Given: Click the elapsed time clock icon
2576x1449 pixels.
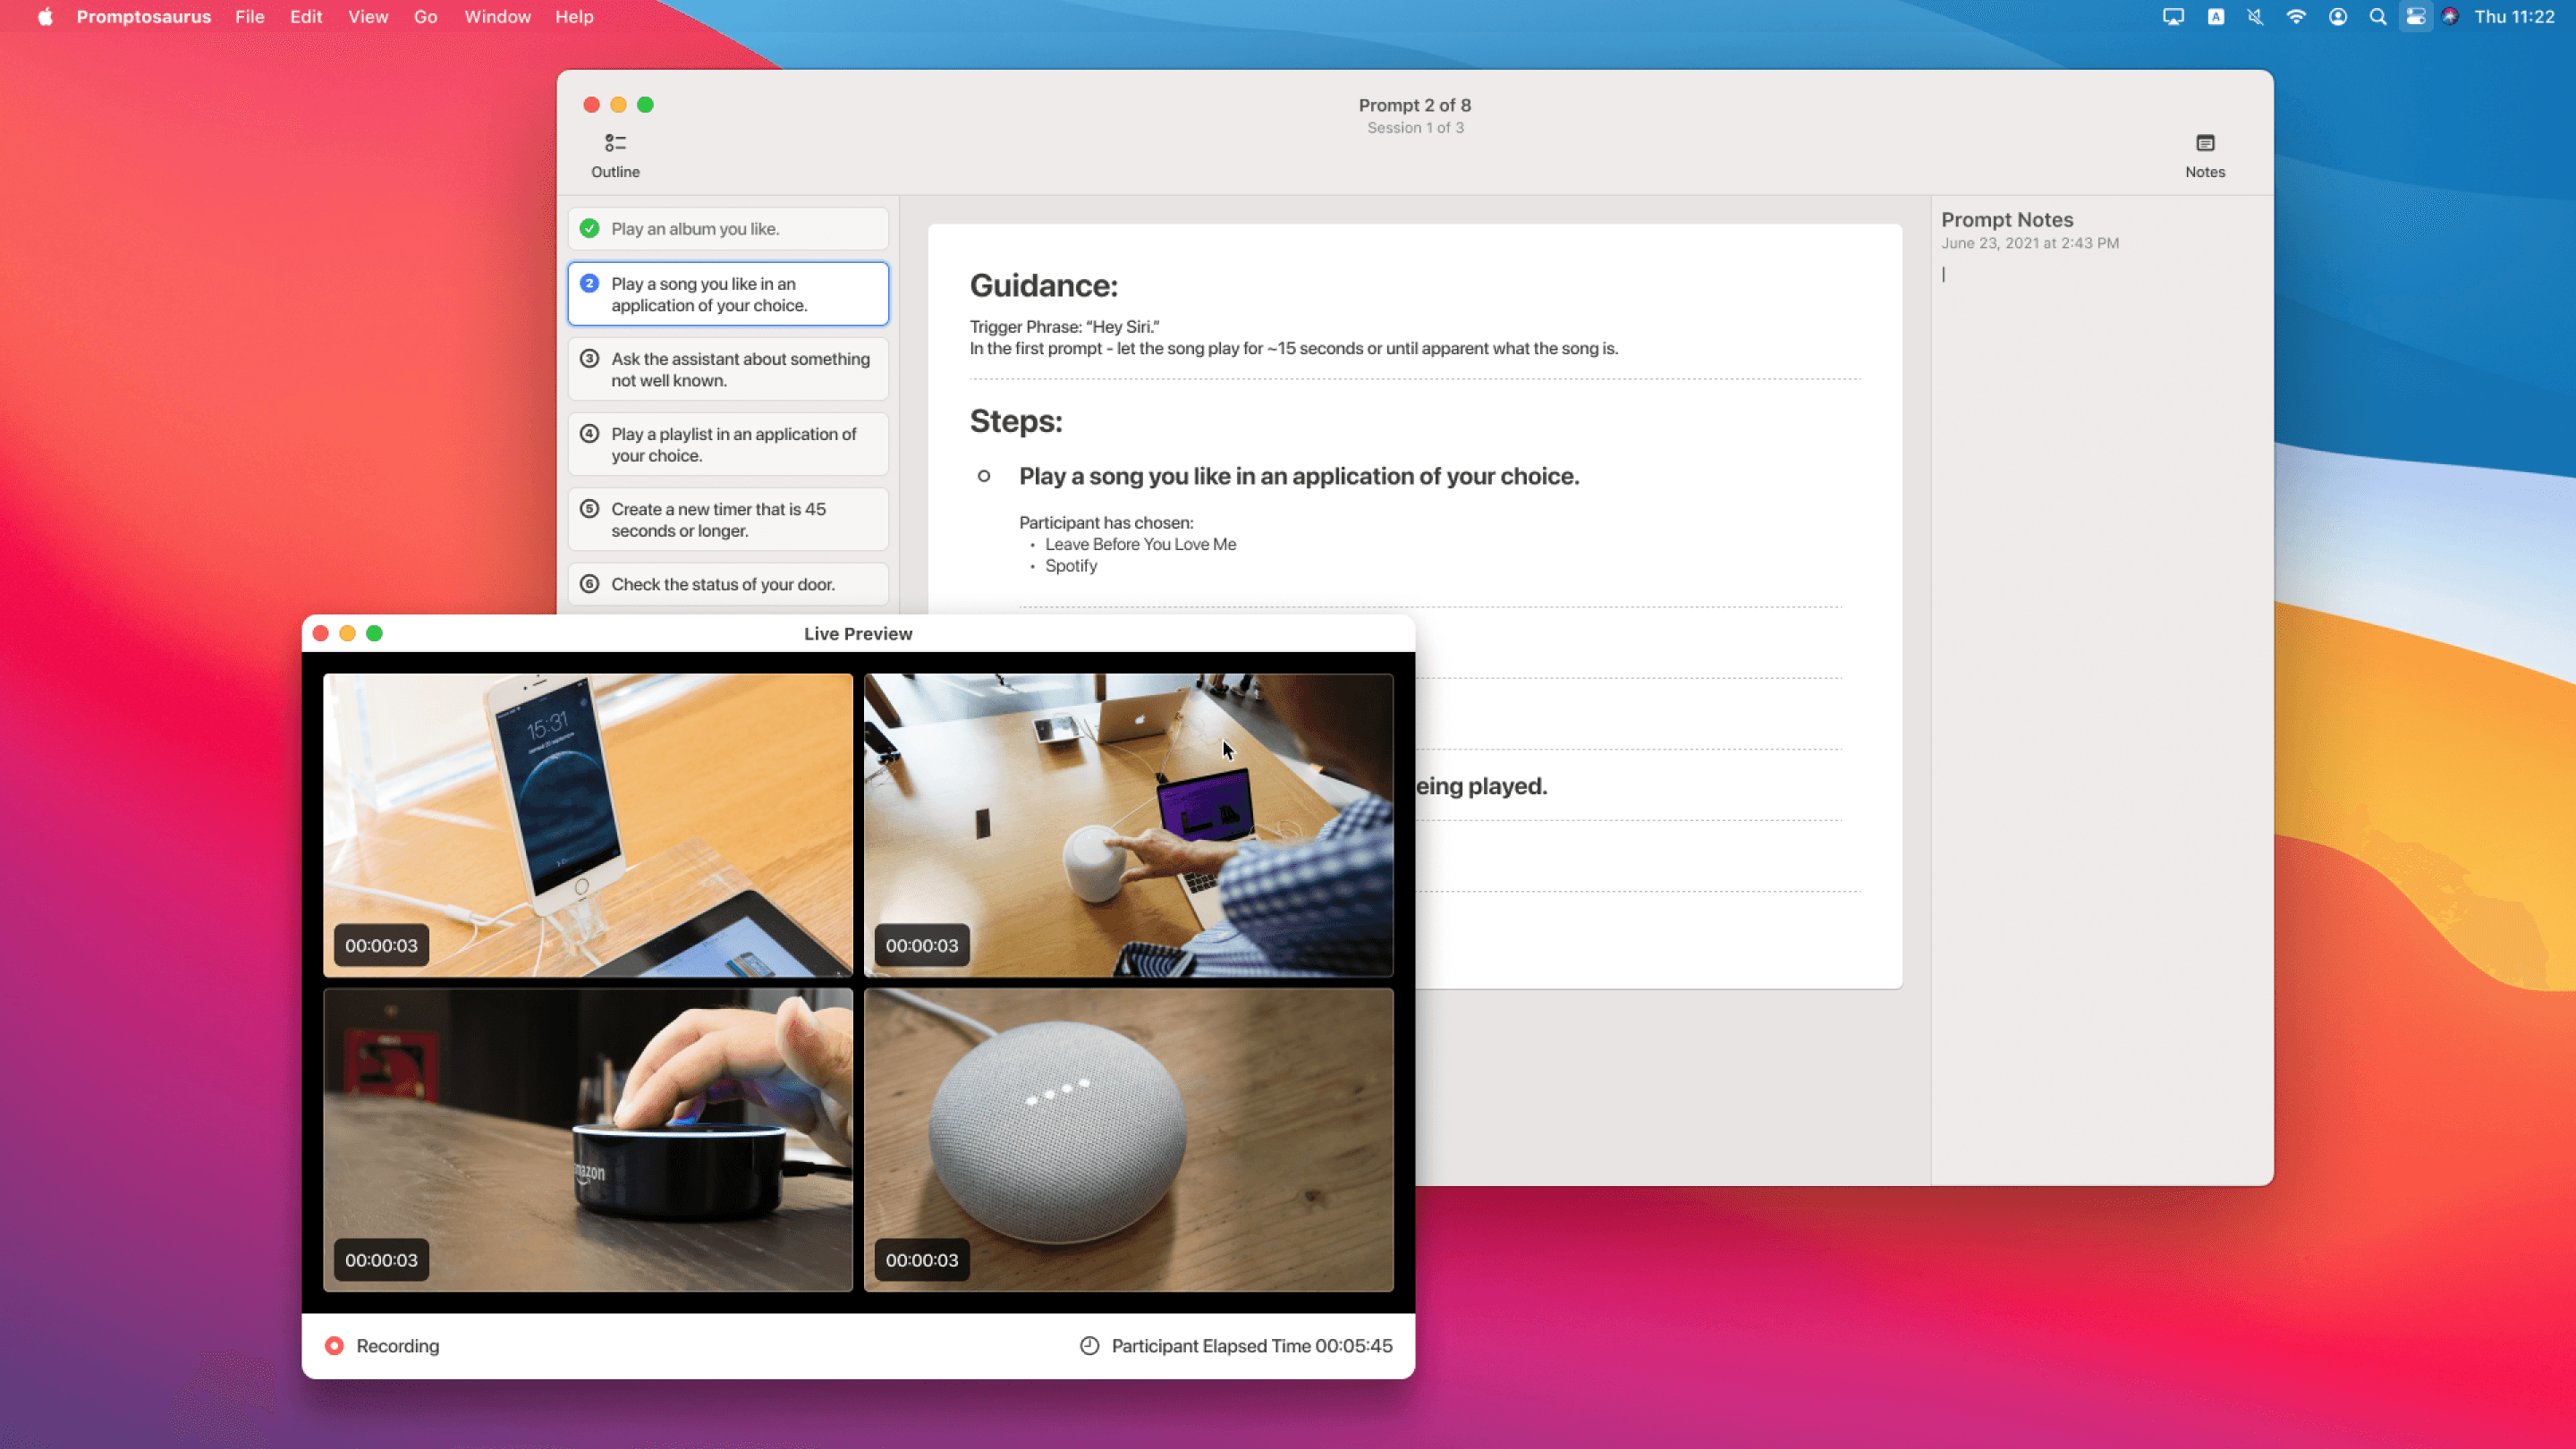Looking at the screenshot, I should pyautogui.click(x=1089, y=1346).
